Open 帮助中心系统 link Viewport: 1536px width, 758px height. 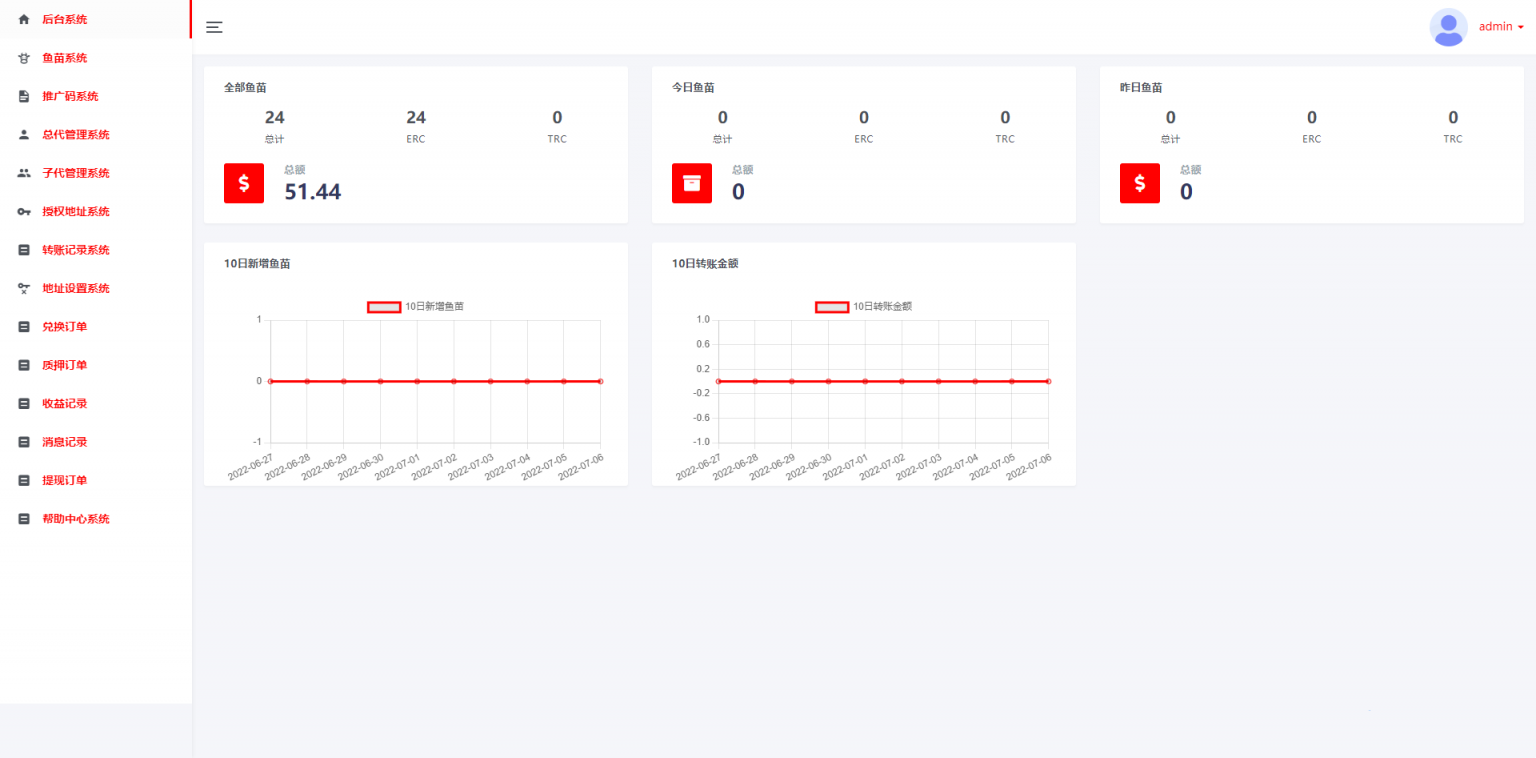coord(75,519)
